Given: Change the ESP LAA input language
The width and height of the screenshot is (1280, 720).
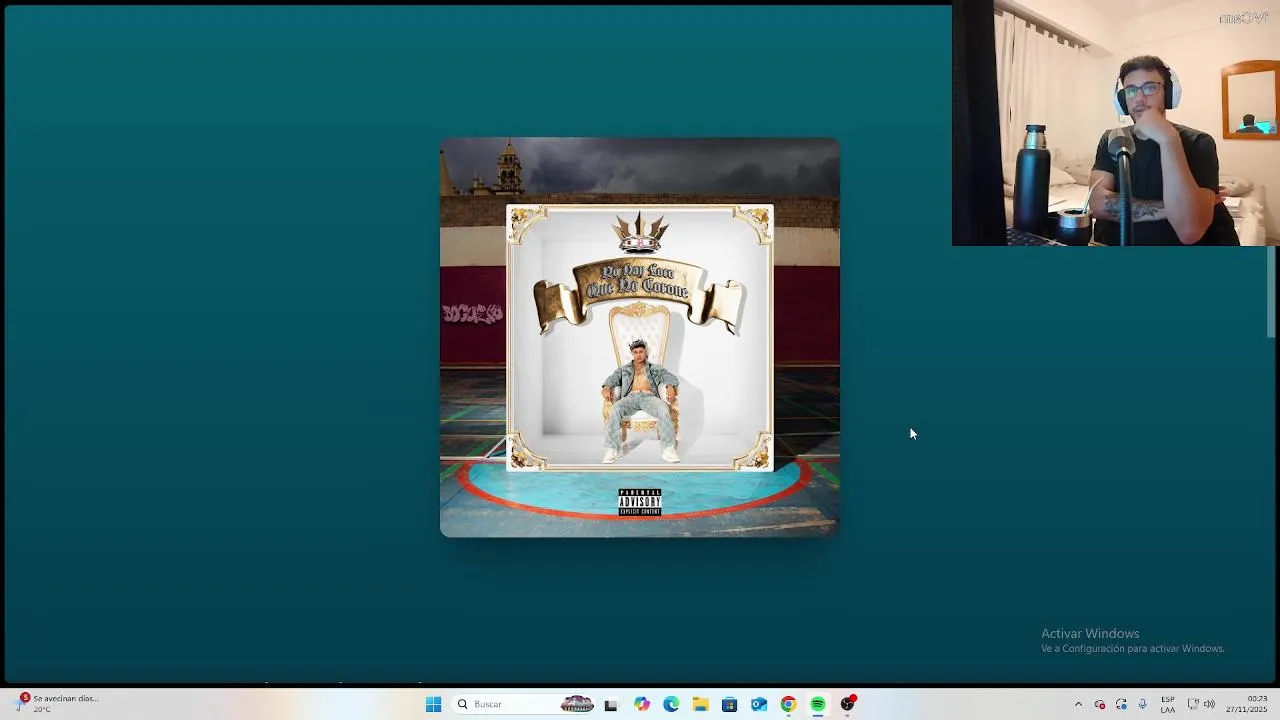Looking at the screenshot, I should point(1168,704).
